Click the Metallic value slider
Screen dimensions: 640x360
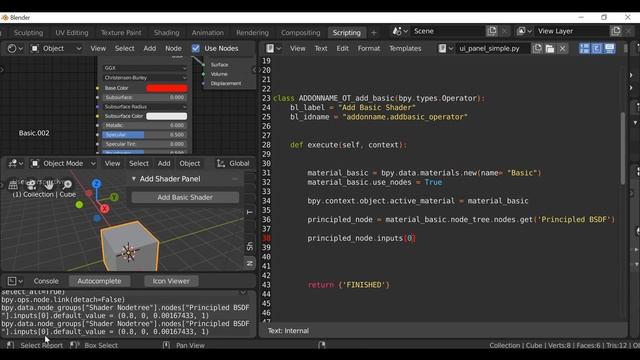click(145, 125)
